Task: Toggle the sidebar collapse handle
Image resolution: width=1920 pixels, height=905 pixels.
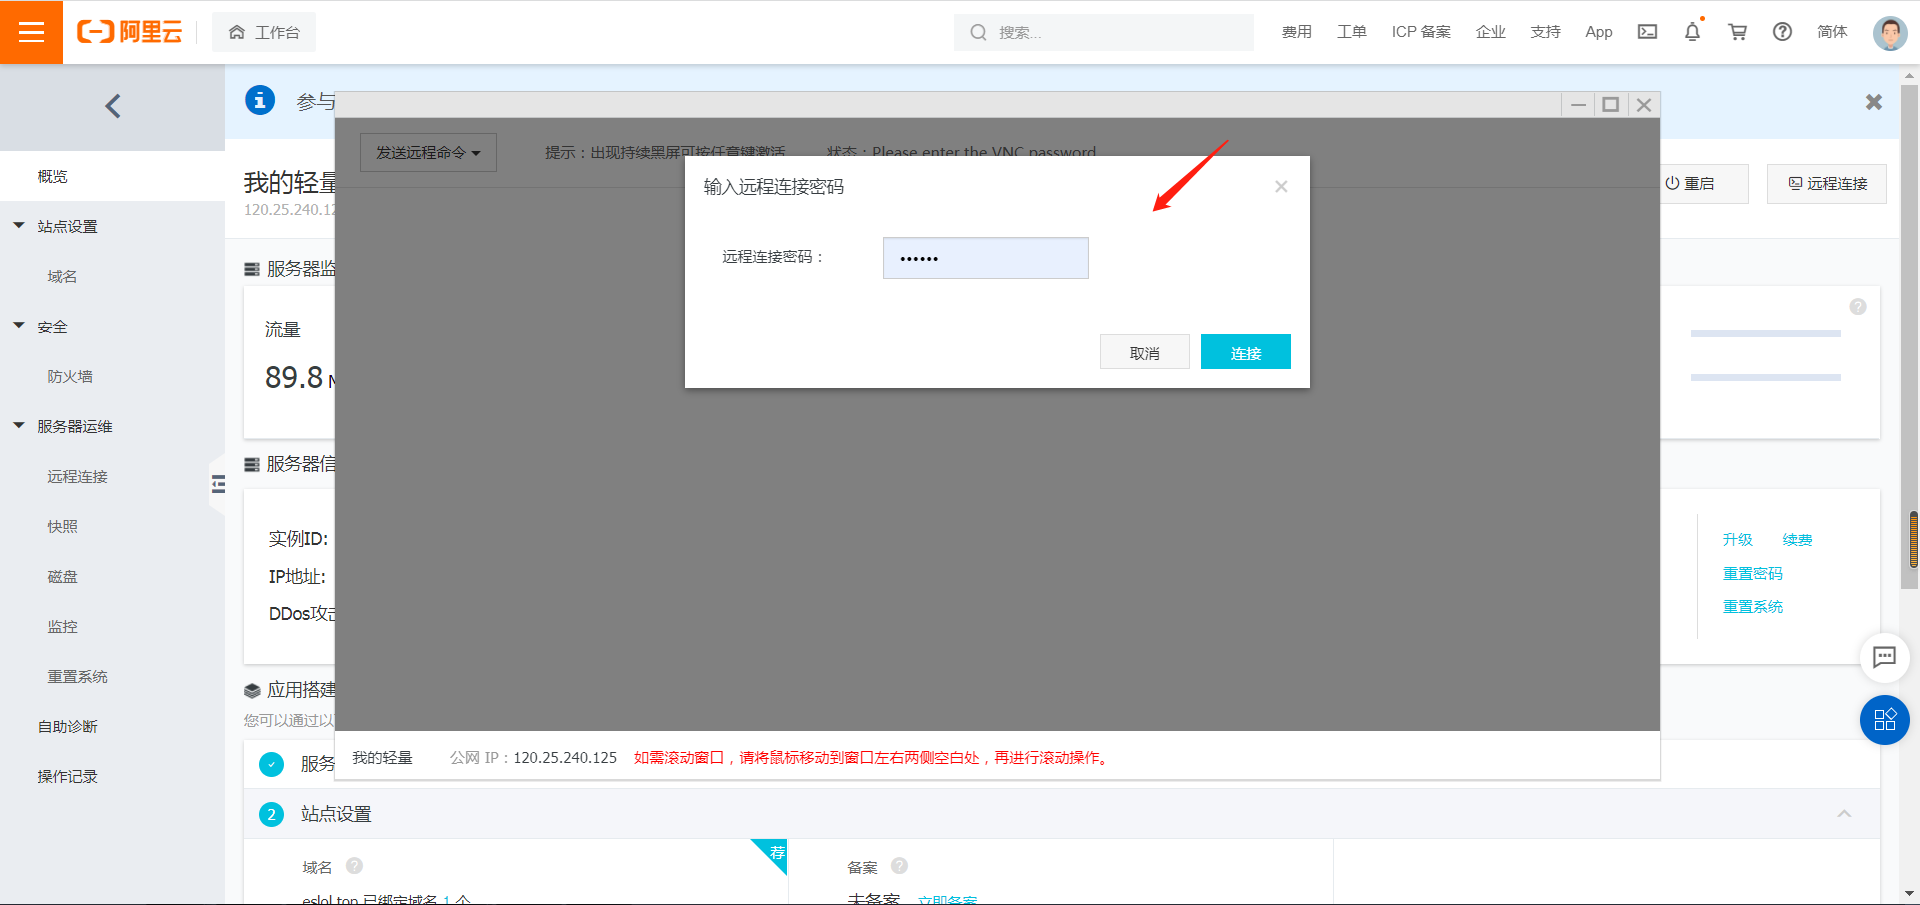Action: click(x=218, y=485)
